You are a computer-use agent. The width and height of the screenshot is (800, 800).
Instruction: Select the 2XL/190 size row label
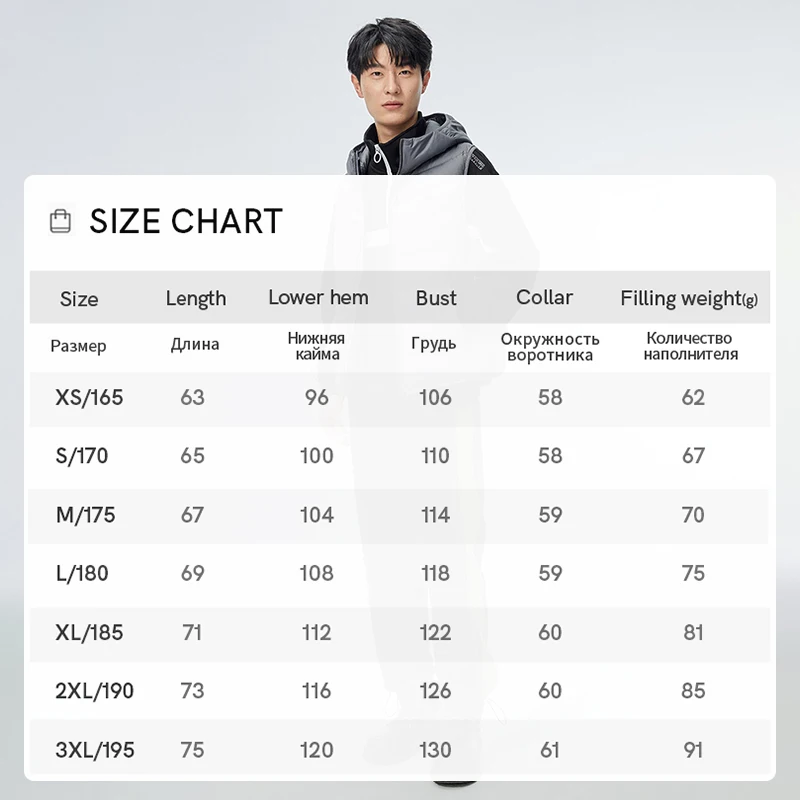pyautogui.click(x=94, y=691)
